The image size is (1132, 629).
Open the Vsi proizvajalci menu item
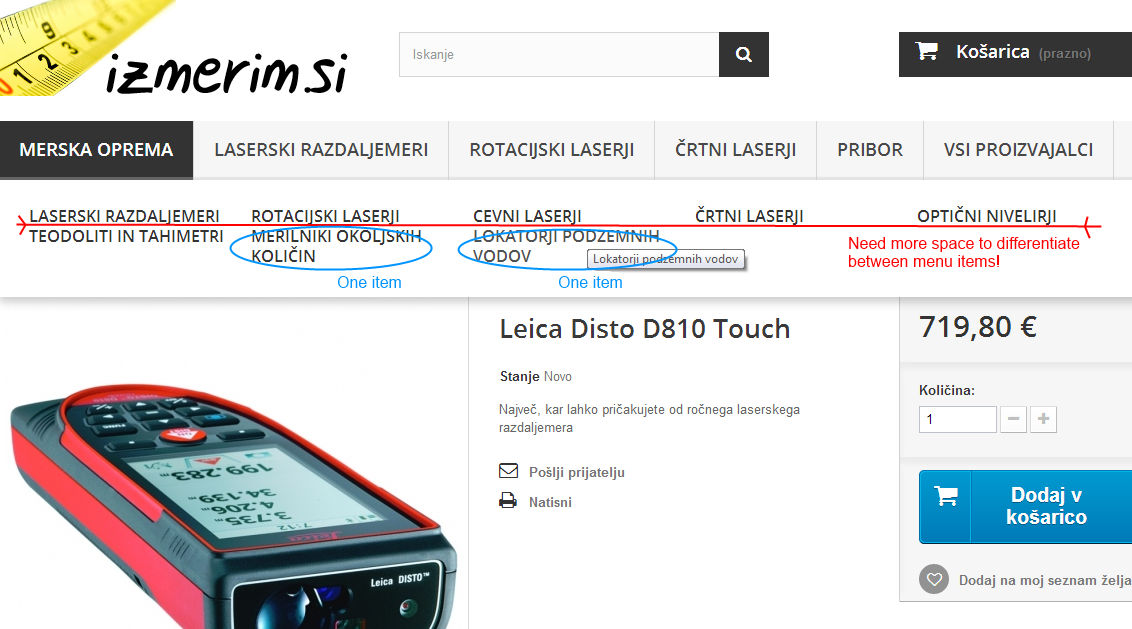[1018, 150]
